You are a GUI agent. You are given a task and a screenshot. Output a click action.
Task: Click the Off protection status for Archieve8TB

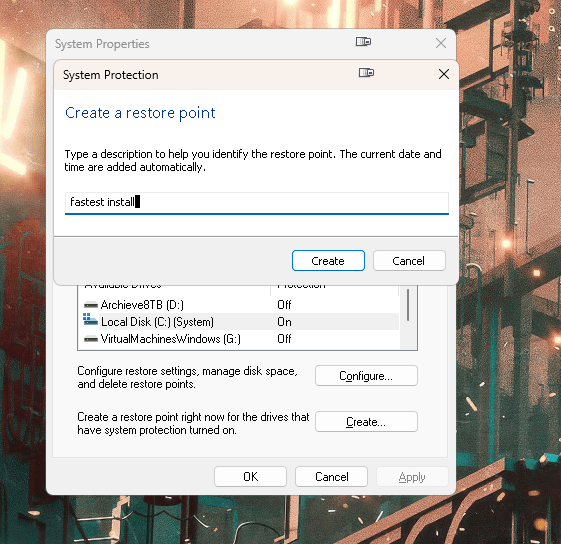click(x=284, y=305)
